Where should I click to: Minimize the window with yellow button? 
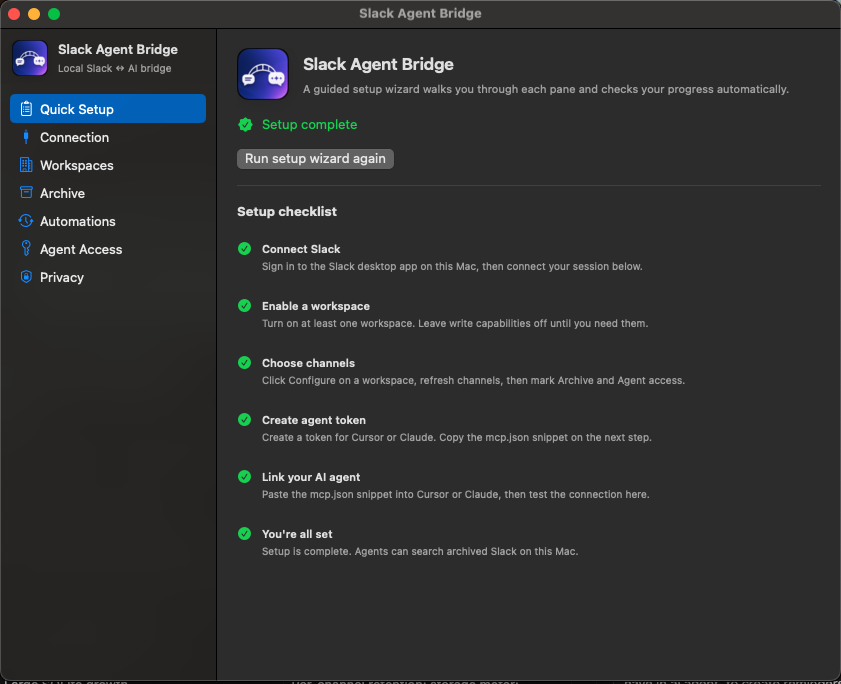click(34, 14)
